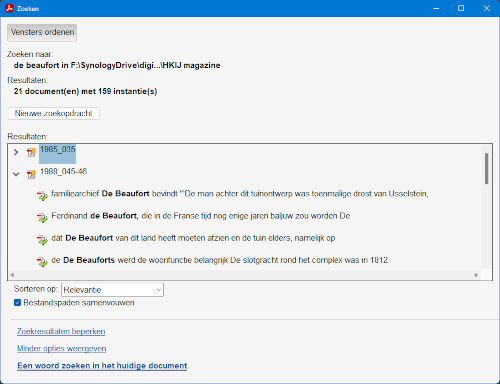
Task: Click result icon for 'dat De Beaufort van dit land'
Action: (42, 240)
